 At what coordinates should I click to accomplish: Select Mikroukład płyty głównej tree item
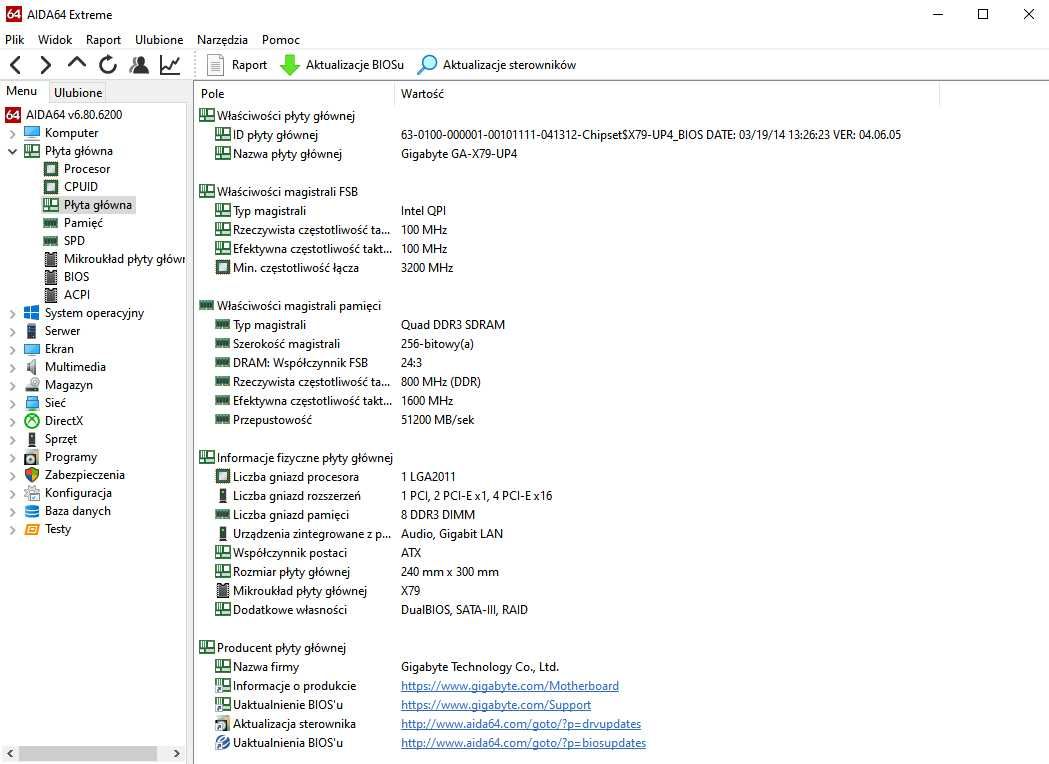(x=114, y=259)
